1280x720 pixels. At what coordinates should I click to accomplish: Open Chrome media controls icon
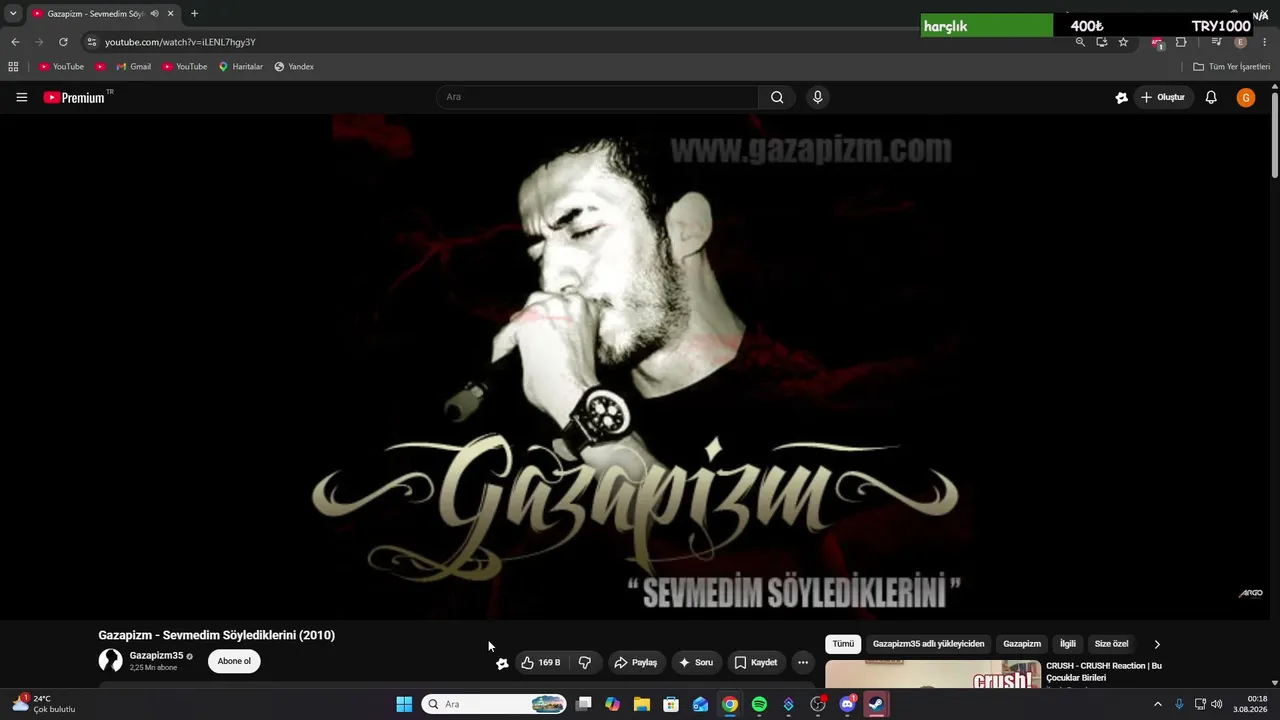point(1216,42)
